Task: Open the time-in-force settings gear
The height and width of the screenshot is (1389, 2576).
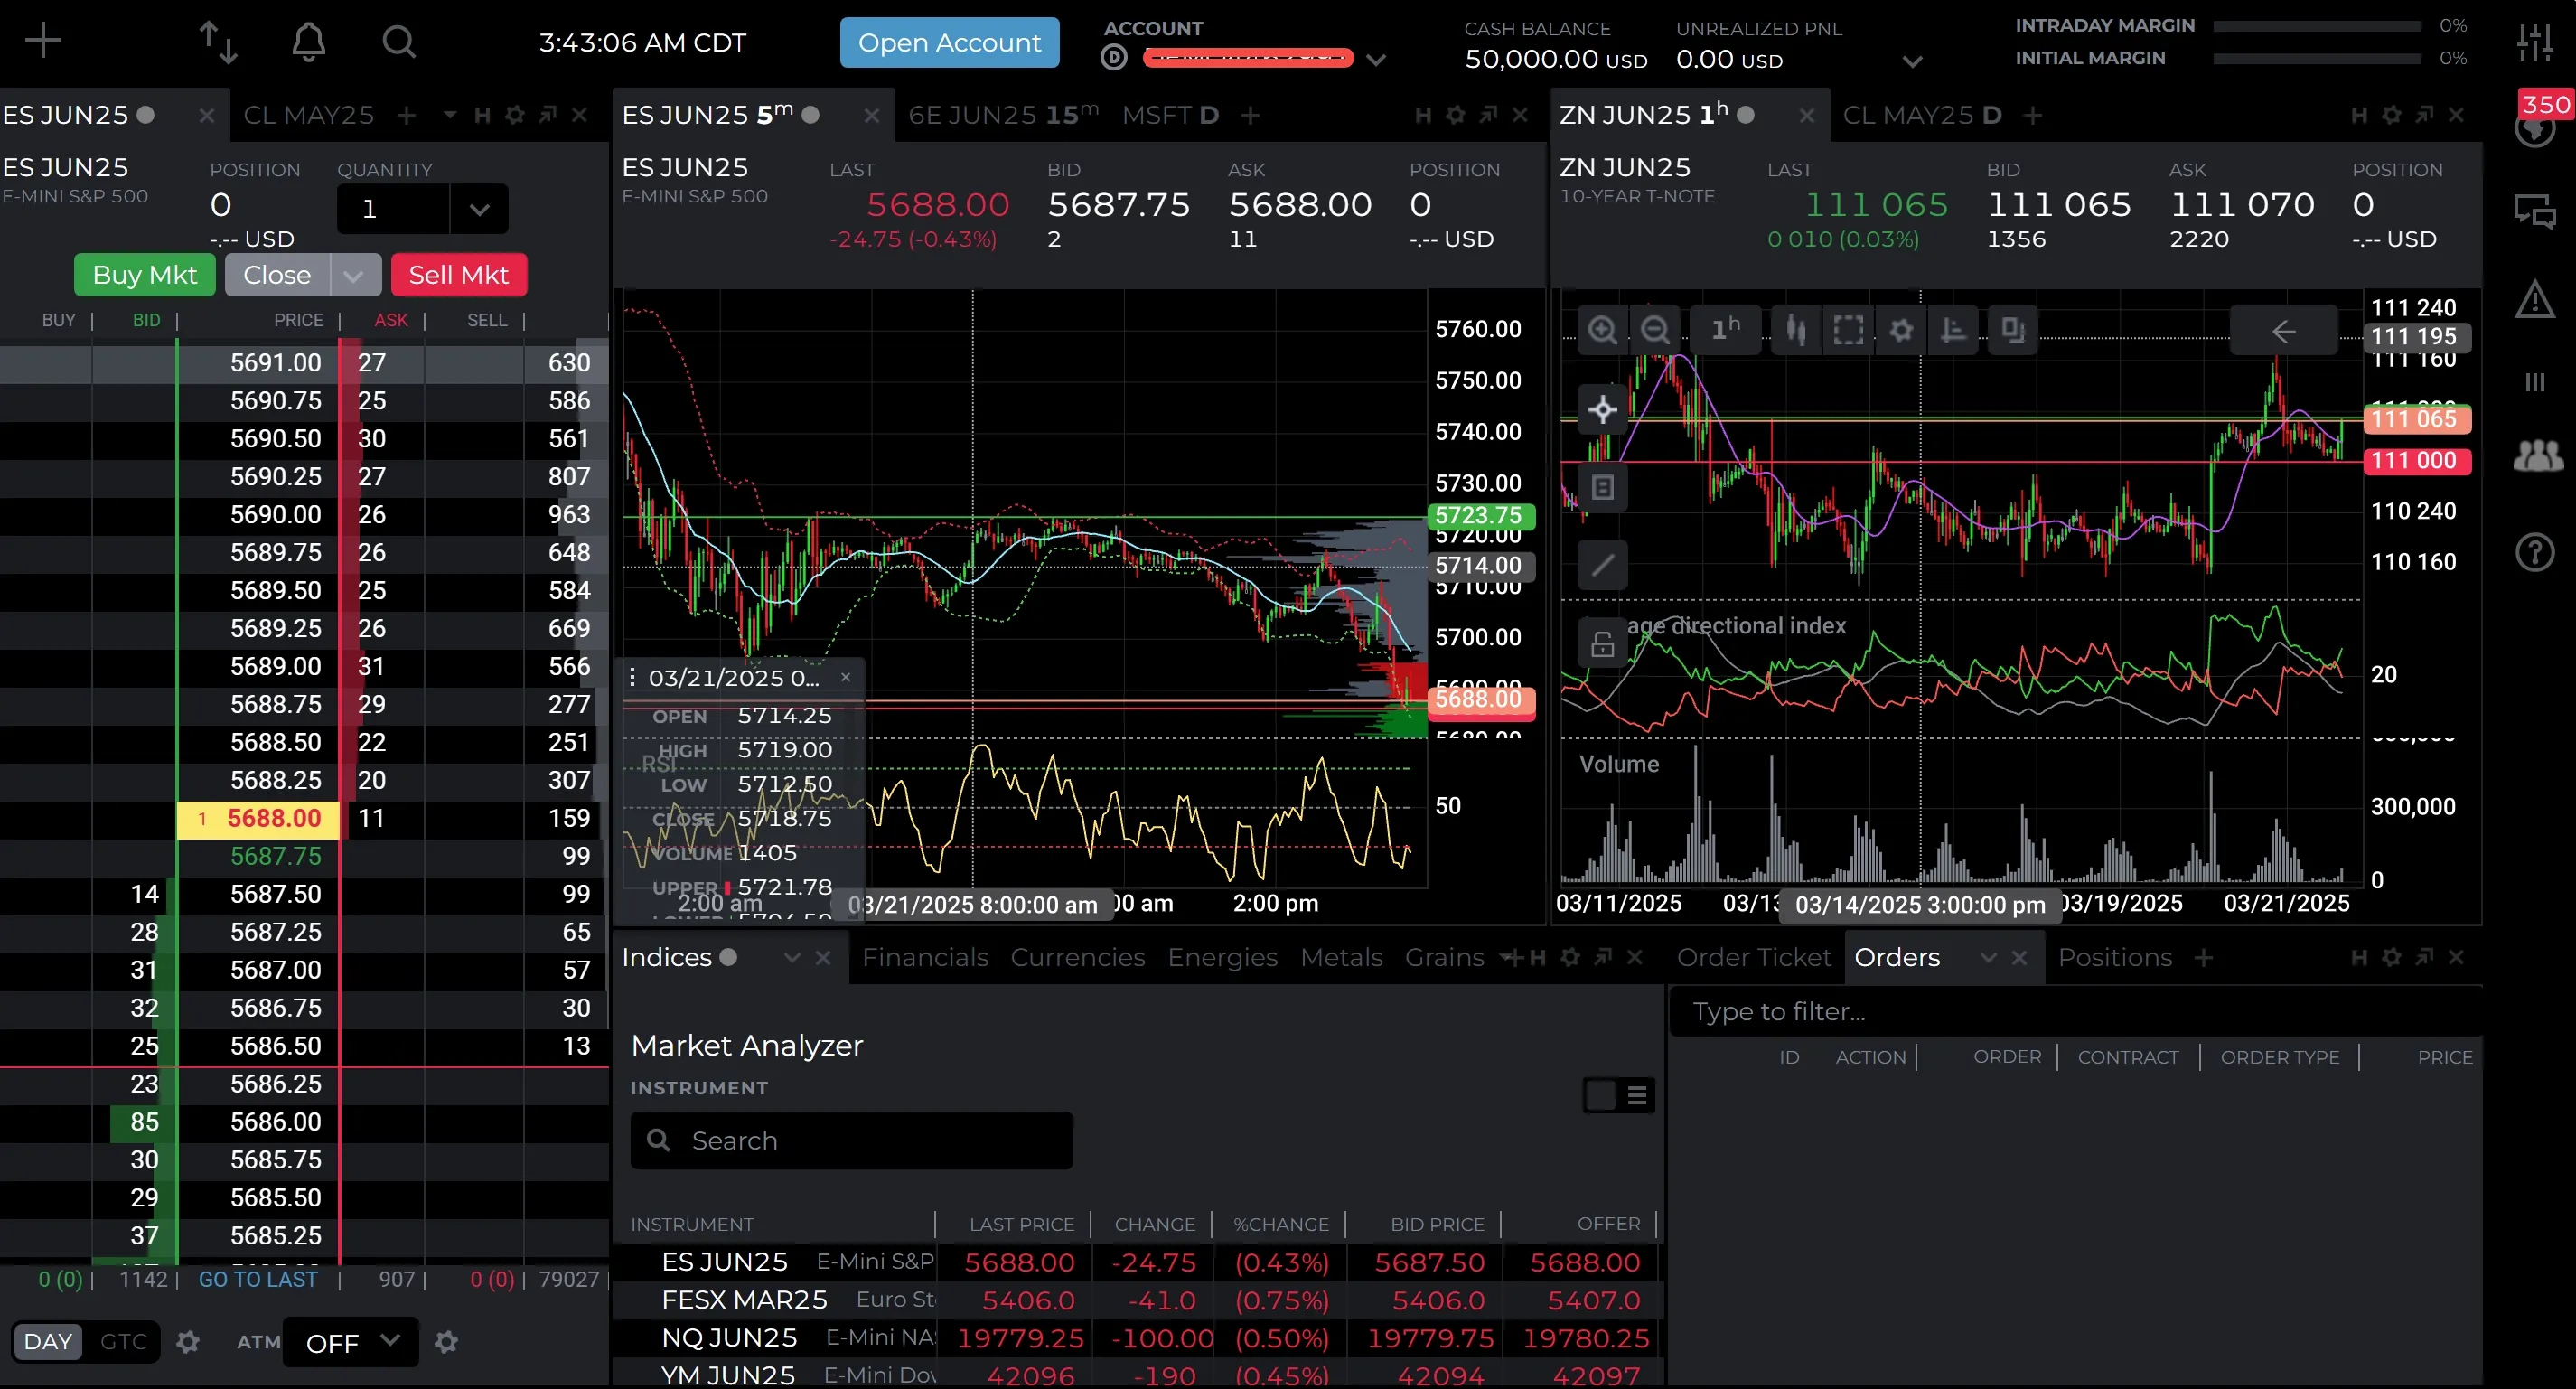Action: [188, 1342]
